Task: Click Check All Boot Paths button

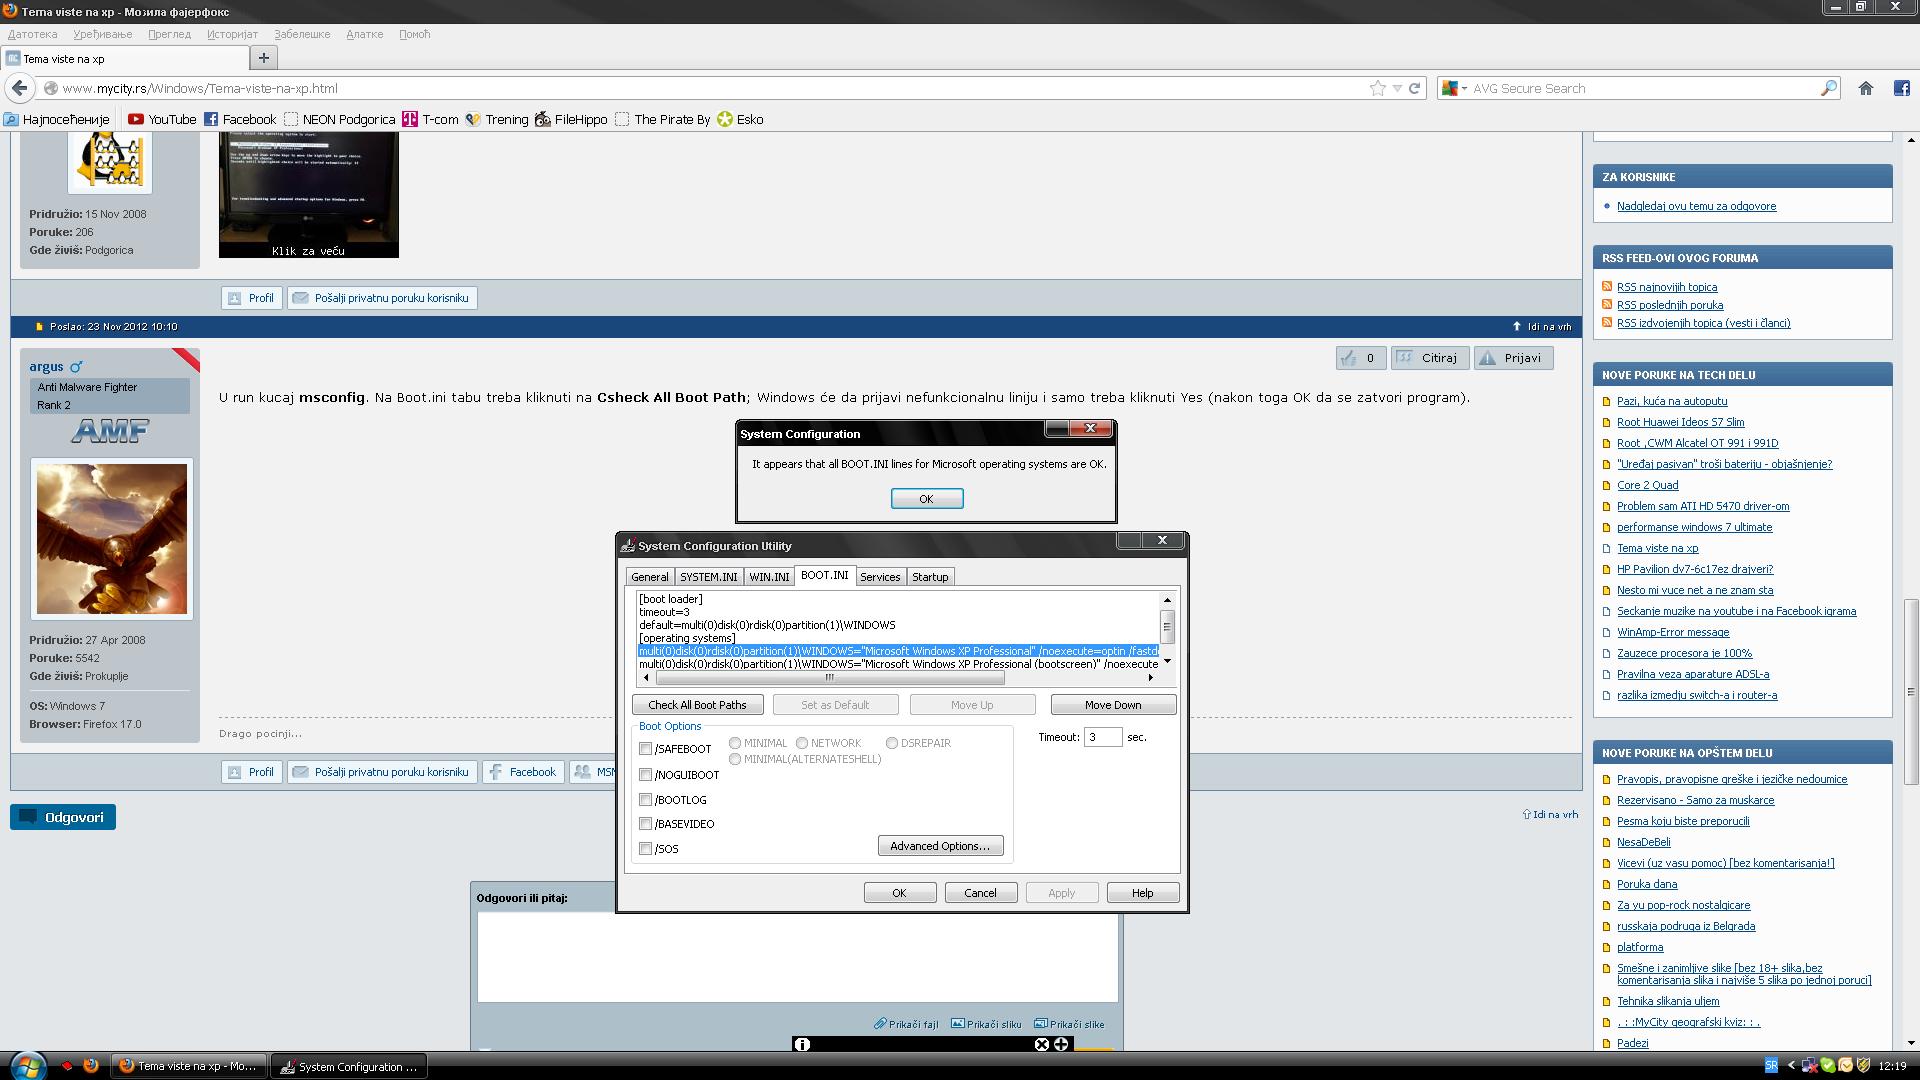Action: (x=697, y=705)
